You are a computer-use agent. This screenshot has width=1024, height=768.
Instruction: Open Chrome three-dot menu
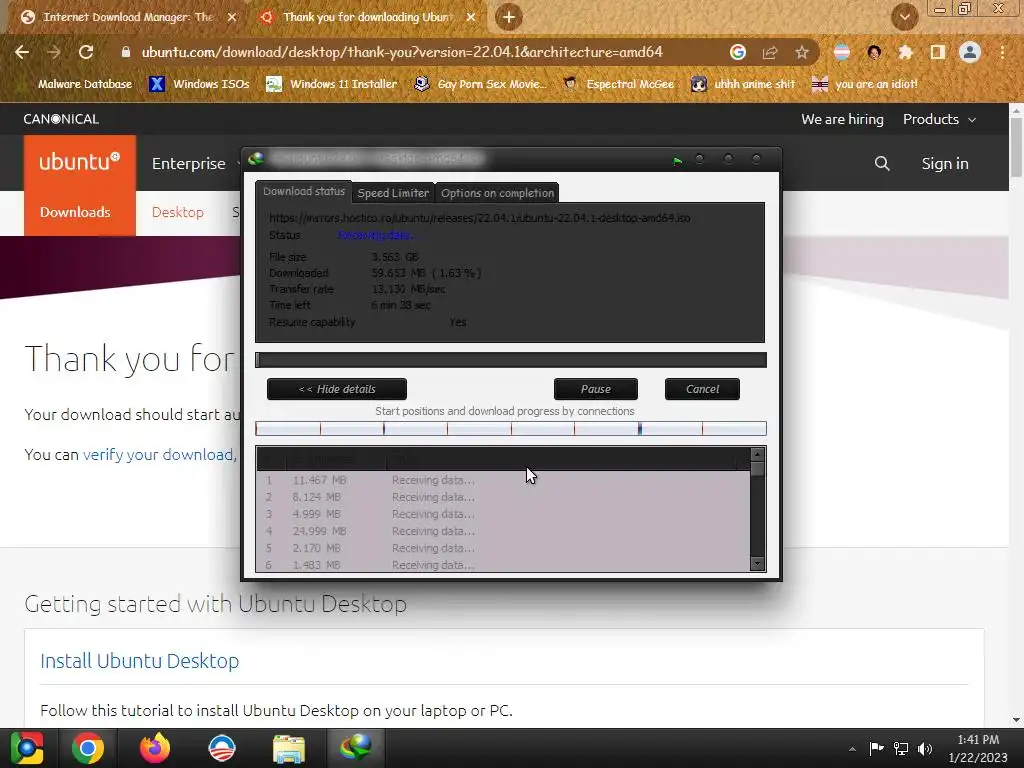coord(1002,52)
